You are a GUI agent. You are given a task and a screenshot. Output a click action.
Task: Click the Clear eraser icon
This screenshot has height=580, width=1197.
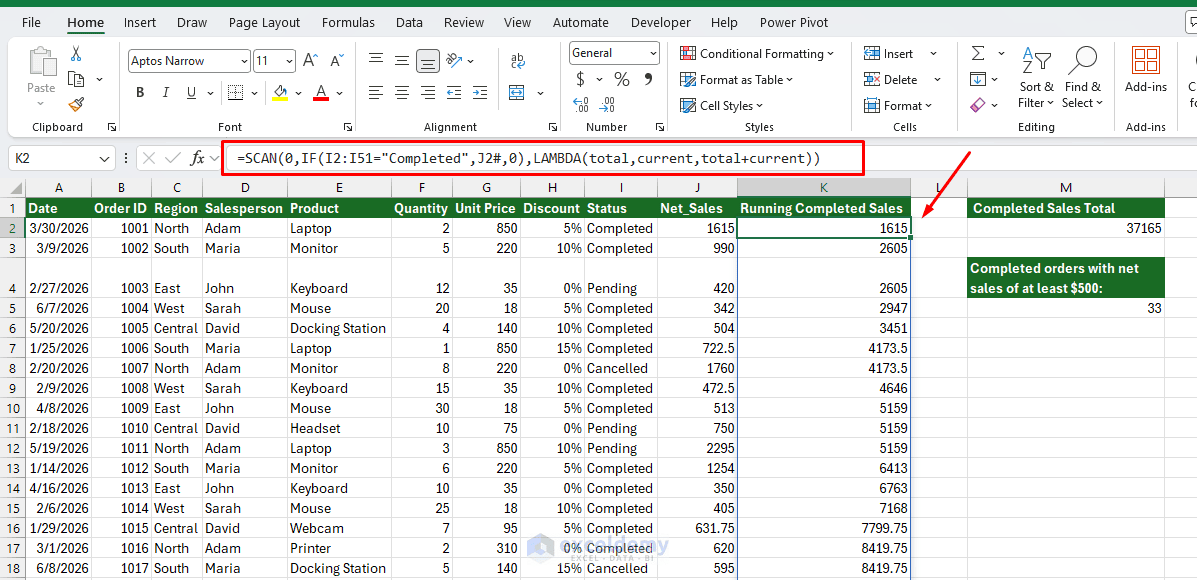click(x=977, y=105)
